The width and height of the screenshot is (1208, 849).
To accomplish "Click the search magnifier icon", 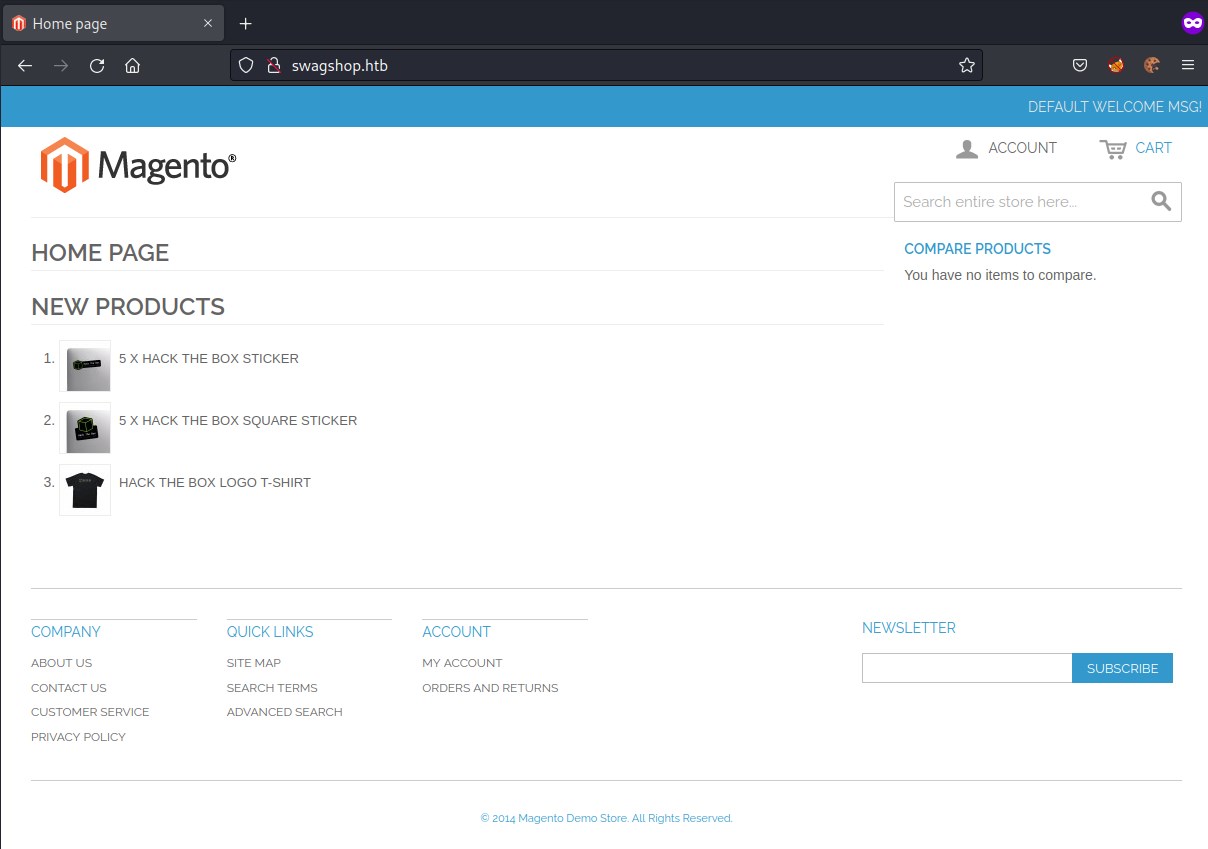I will coord(1161,202).
